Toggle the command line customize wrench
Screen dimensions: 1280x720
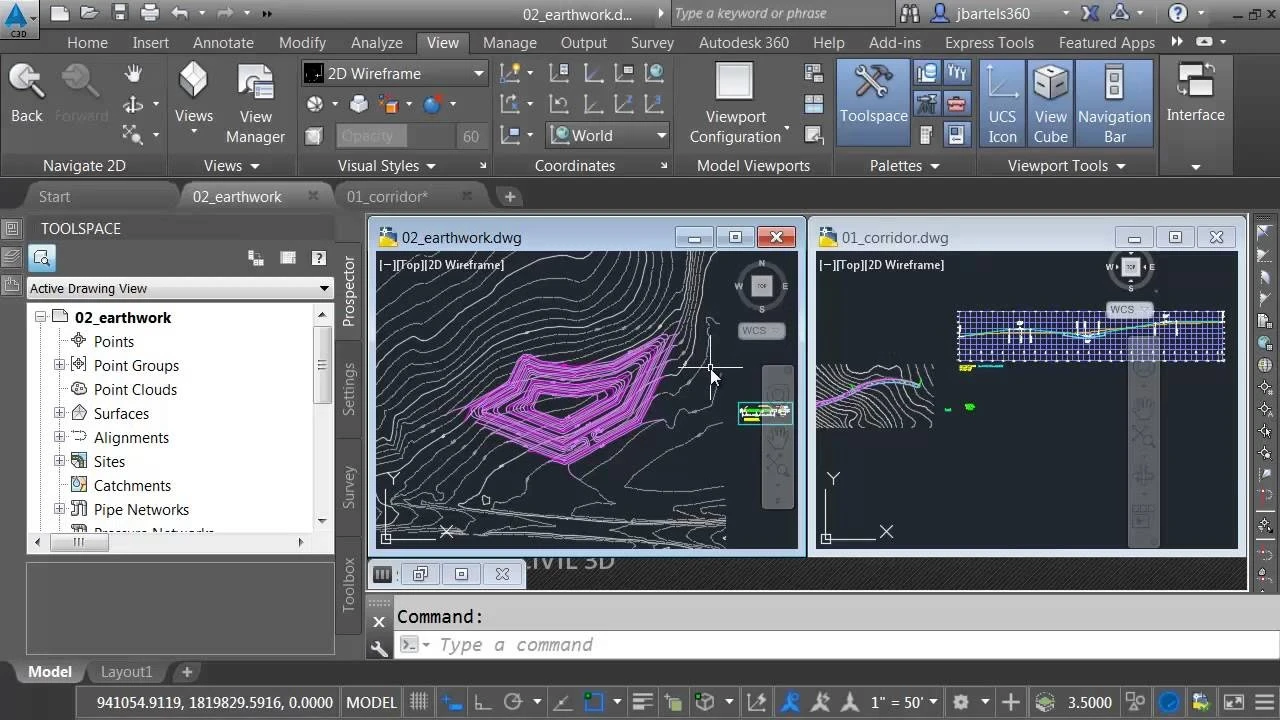tap(379, 648)
